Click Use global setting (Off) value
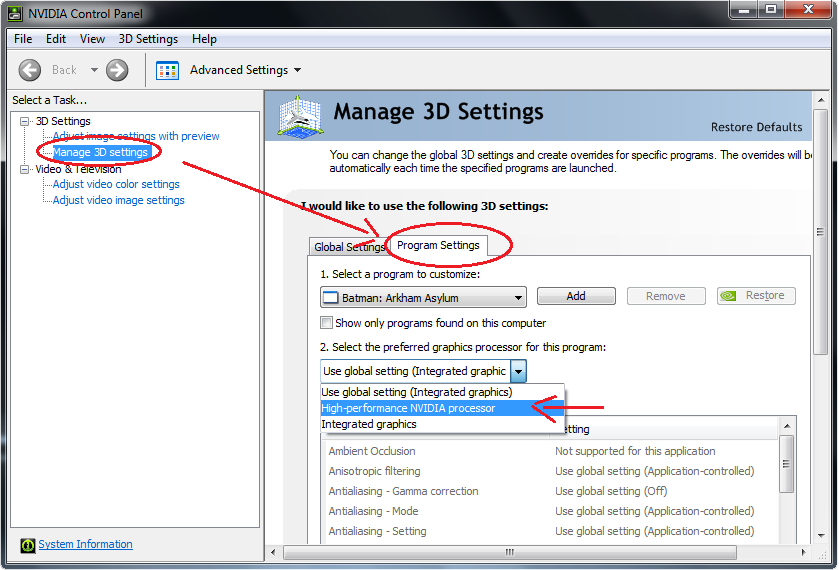Viewport: 839px width, 570px height. 611,491
